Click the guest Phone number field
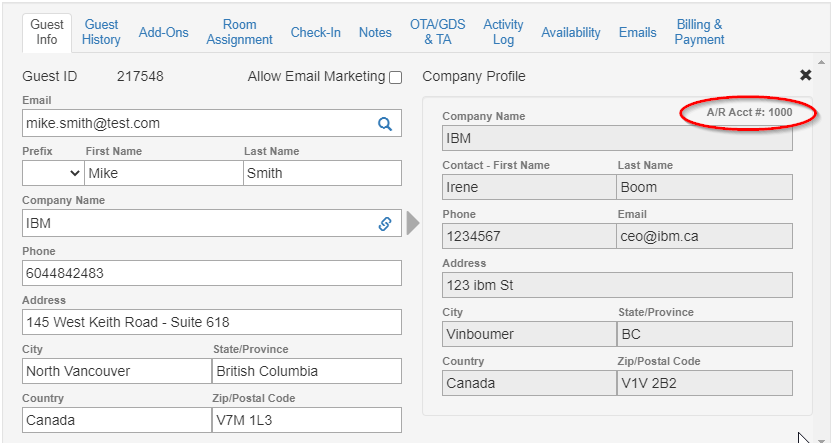Image resolution: width=834 pixels, height=443 pixels. tap(211, 273)
